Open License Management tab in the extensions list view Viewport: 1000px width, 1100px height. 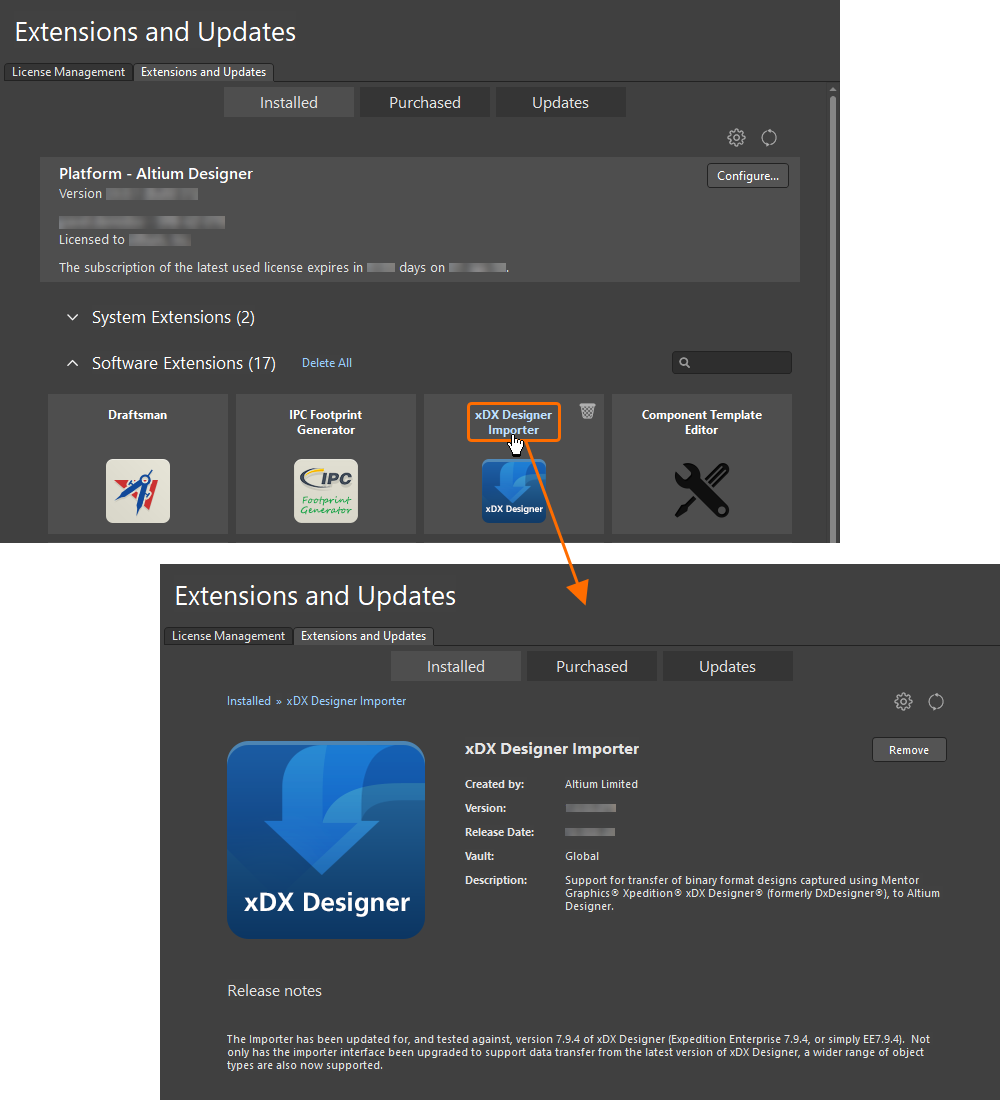click(68, 72)
